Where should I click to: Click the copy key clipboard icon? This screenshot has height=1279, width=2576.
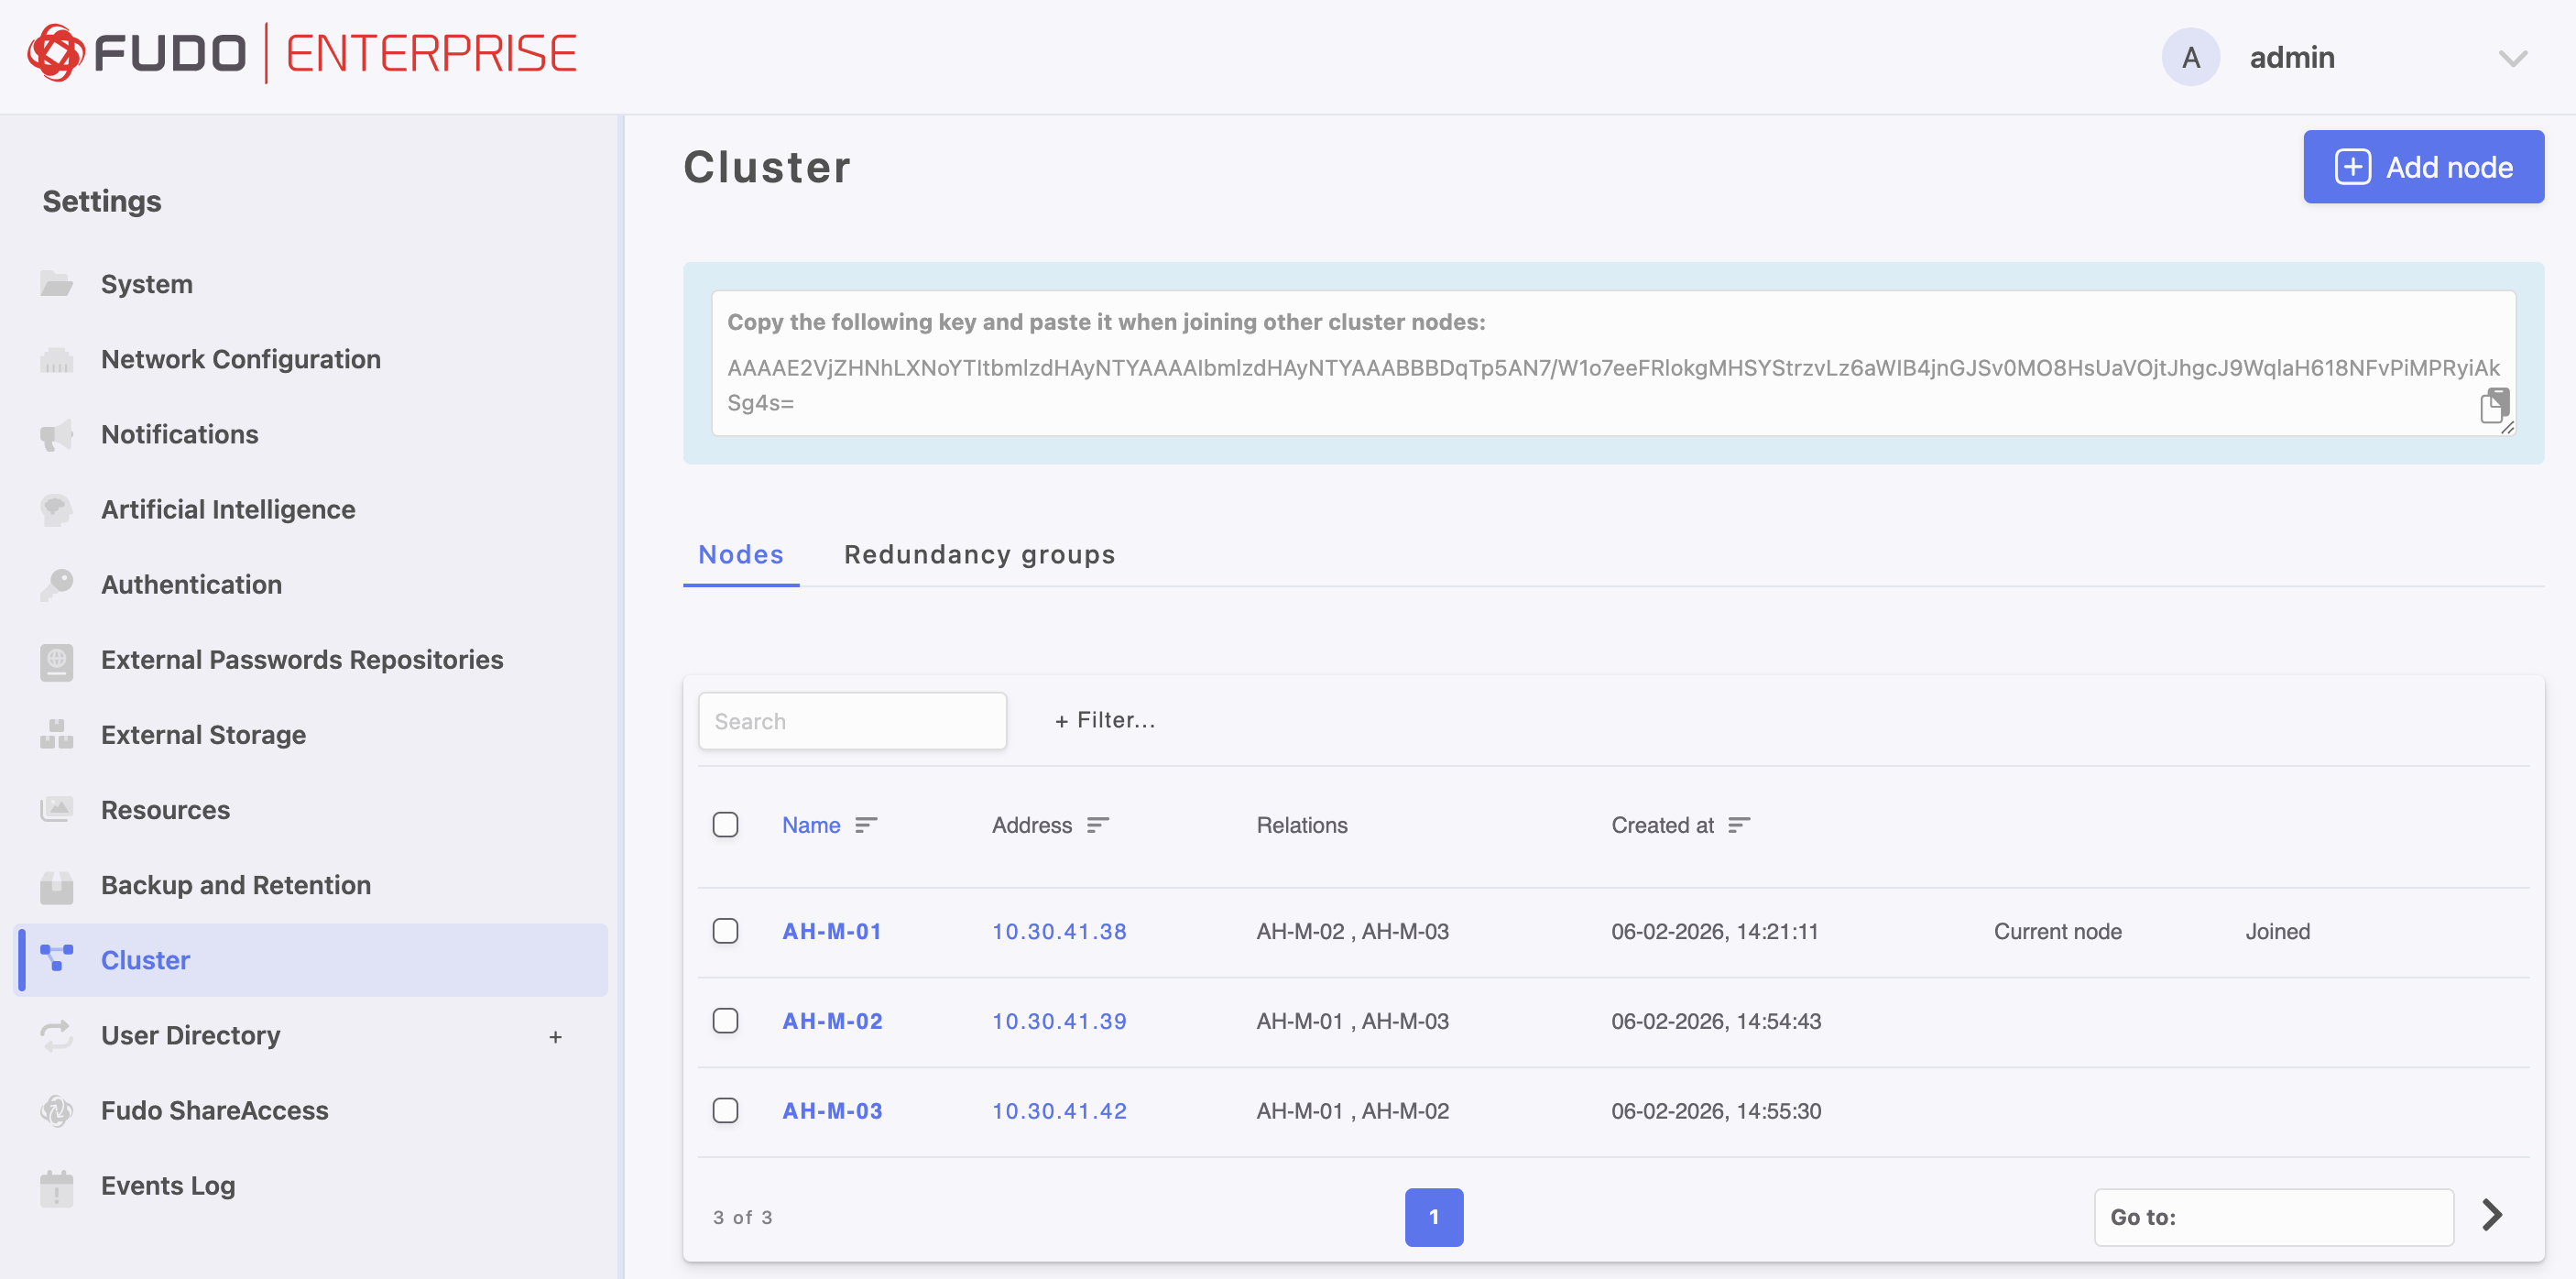(x=2494, y=405)
